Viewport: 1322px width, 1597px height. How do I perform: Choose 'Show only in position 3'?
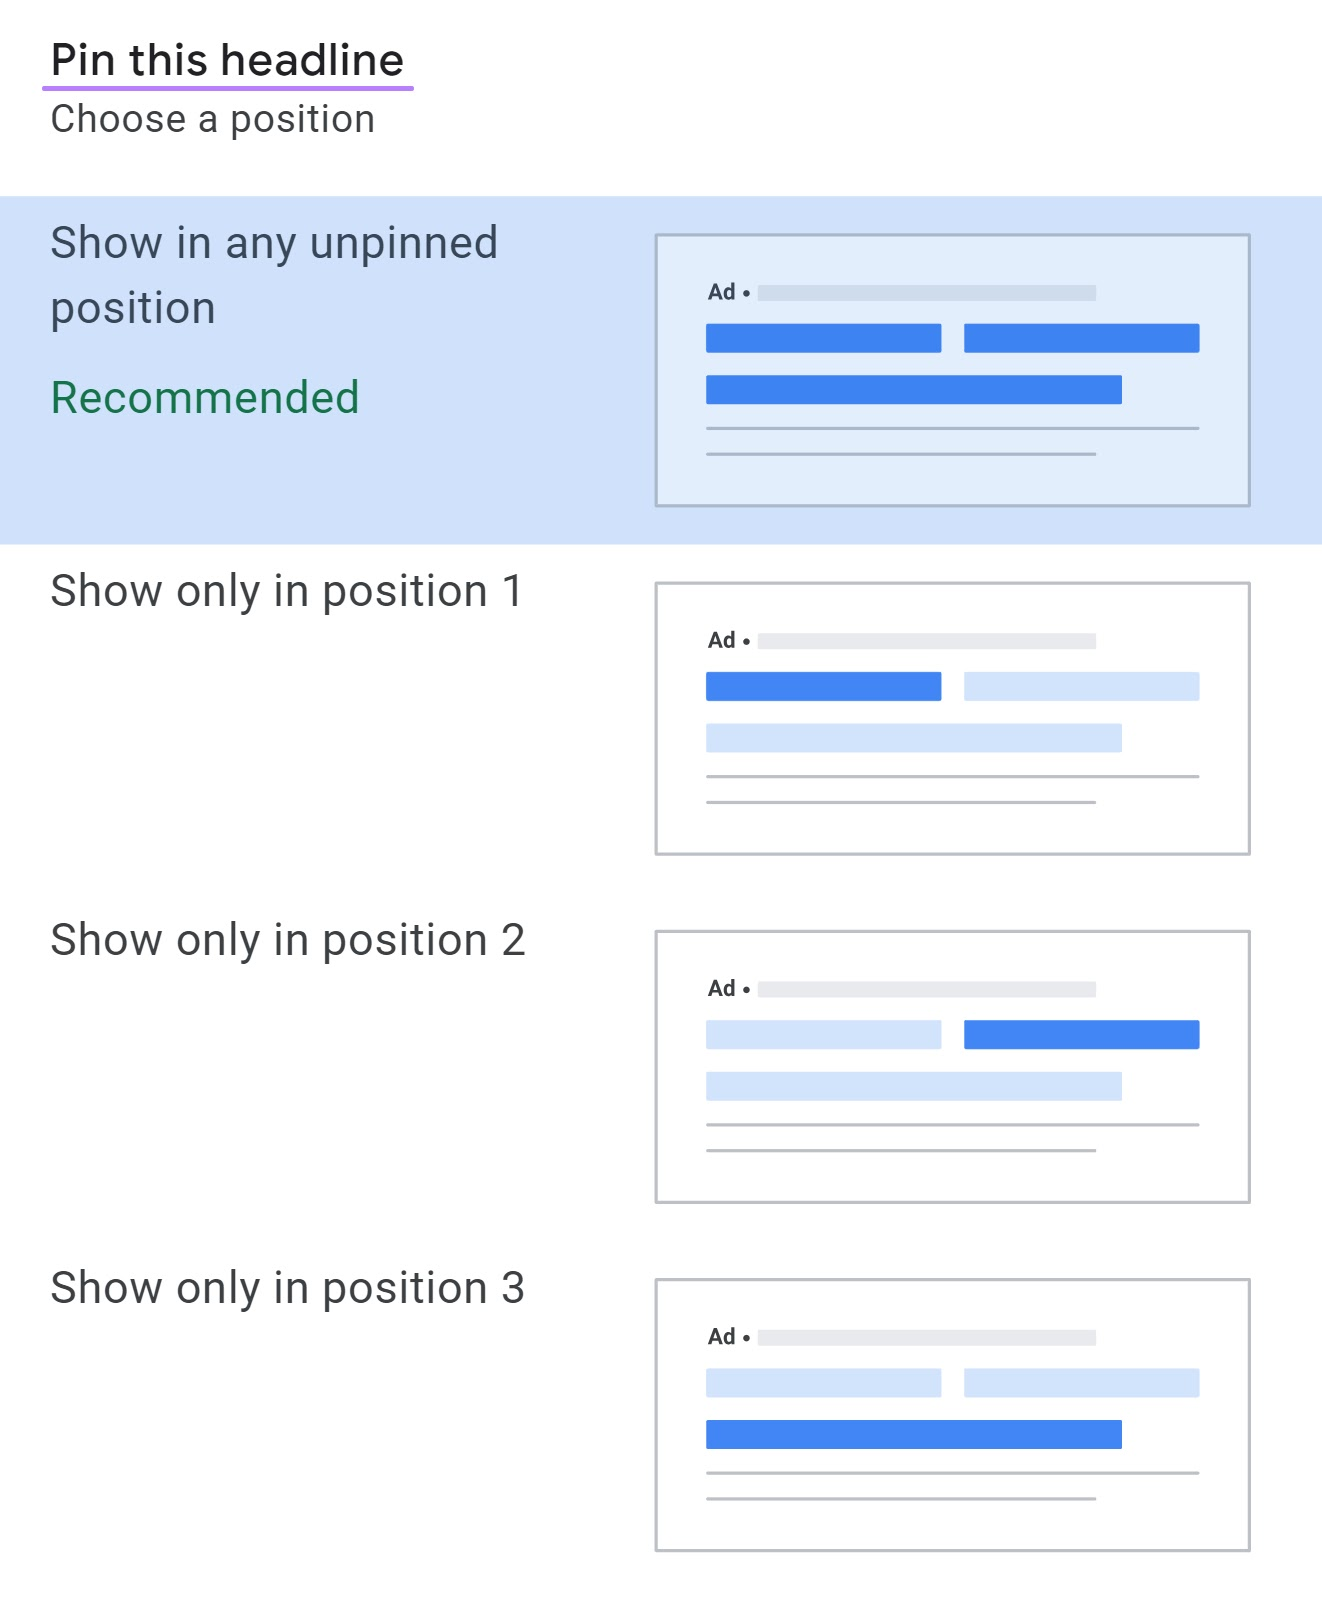(288, 1288)
